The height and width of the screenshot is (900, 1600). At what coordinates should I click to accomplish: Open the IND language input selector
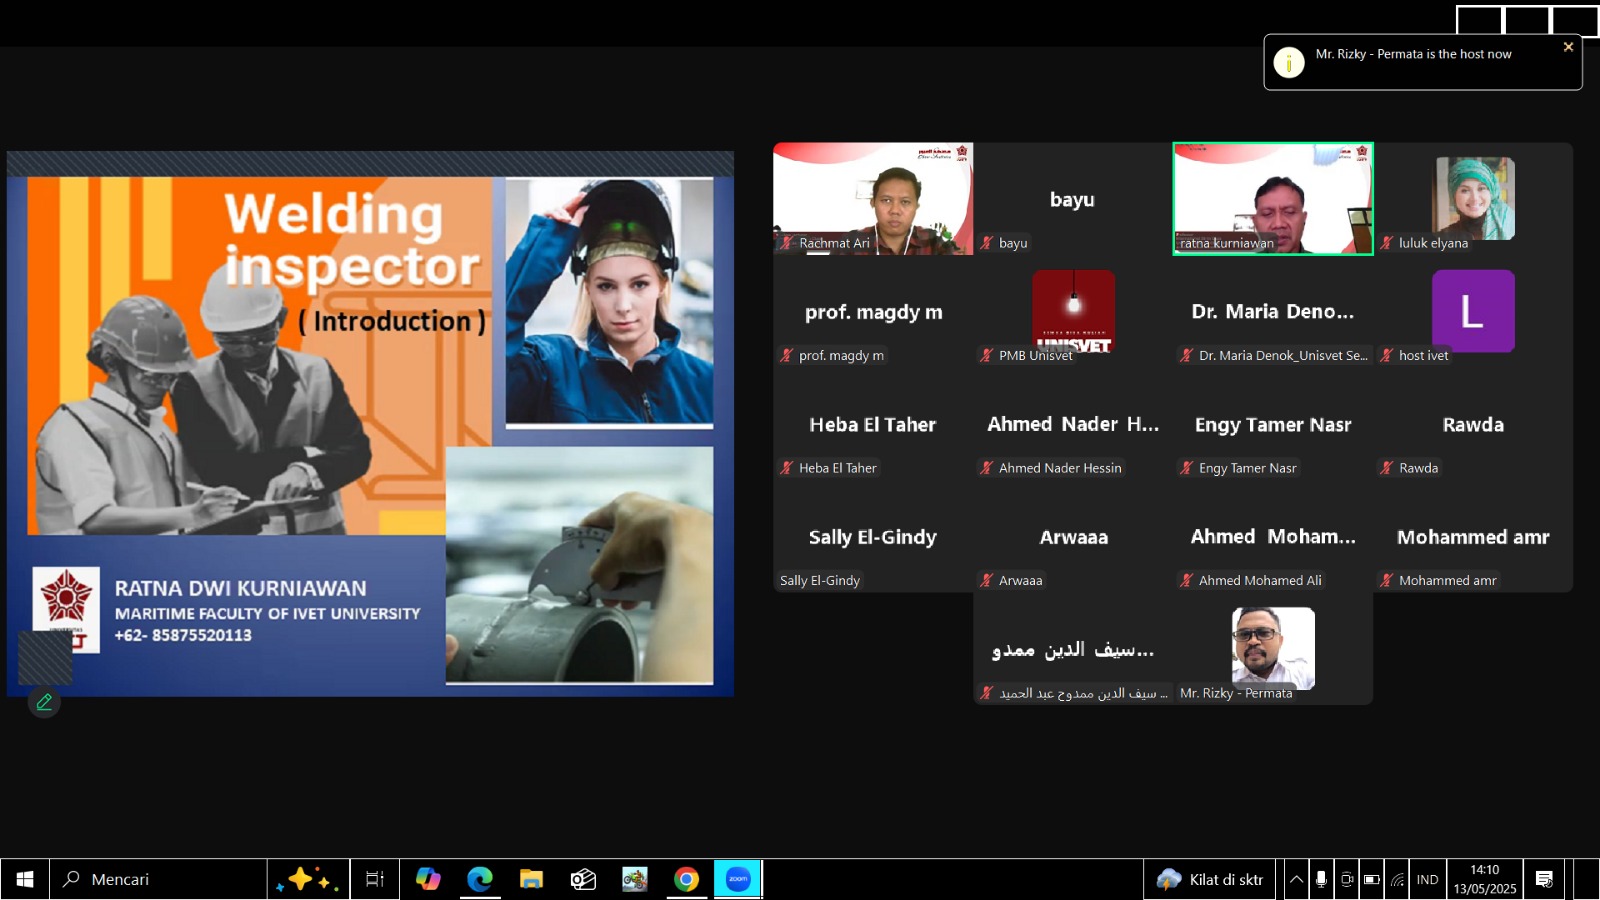[x=1427, y=879]
